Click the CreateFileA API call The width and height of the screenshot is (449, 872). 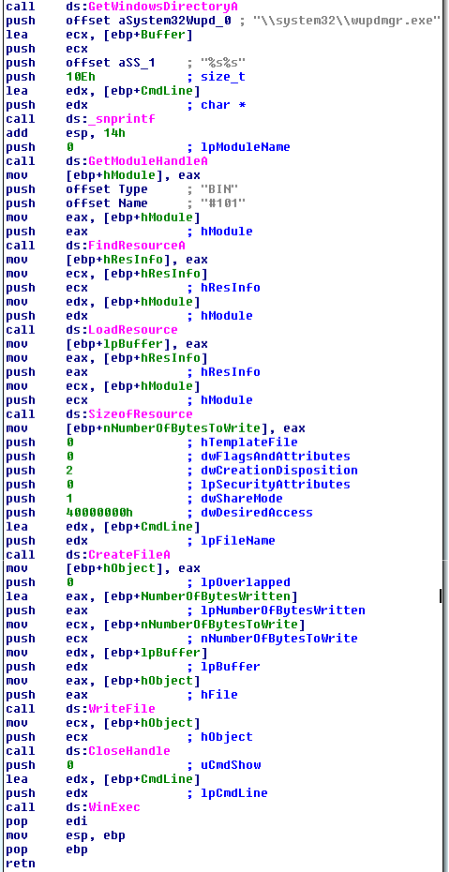118,555
